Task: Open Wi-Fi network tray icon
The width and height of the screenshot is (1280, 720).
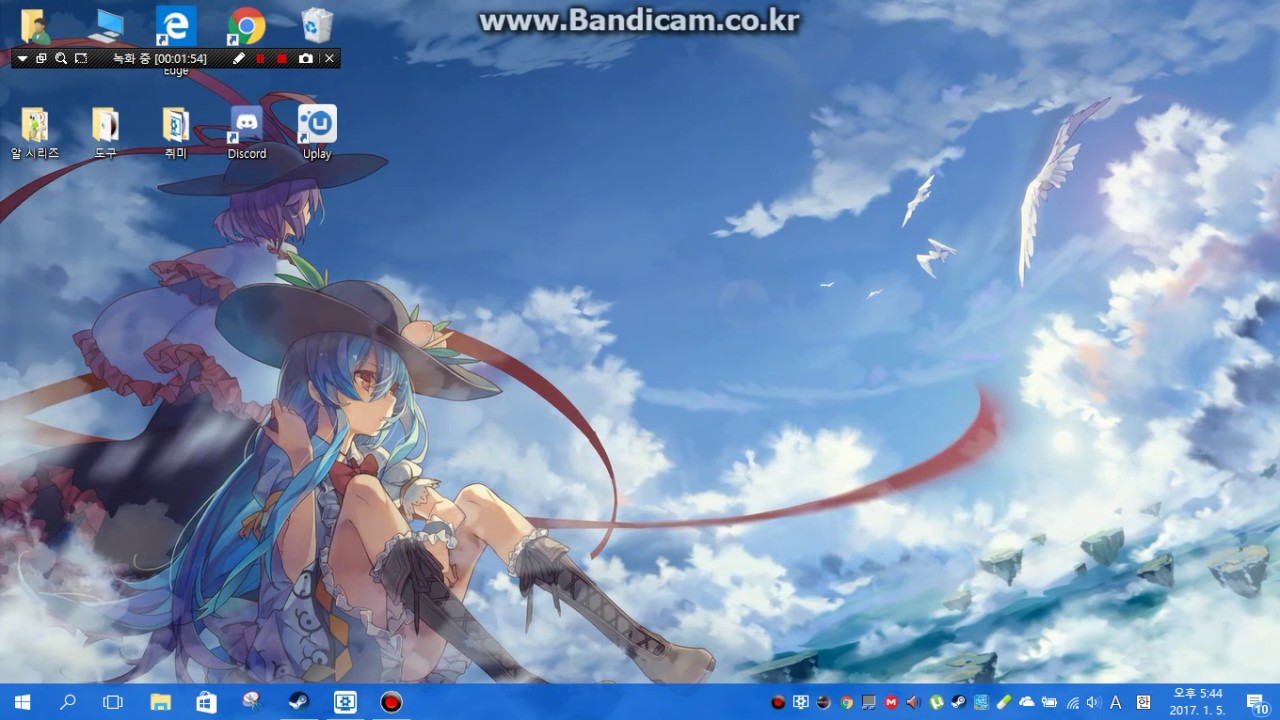Action: click(x=1072, y=702)
